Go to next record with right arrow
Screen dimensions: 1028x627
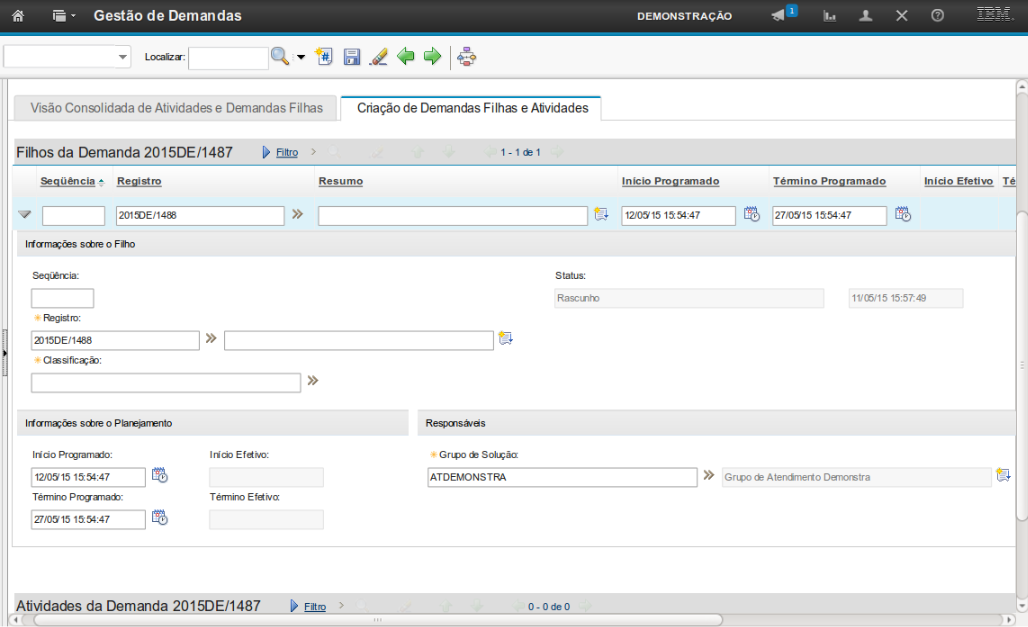coord(432,57)
